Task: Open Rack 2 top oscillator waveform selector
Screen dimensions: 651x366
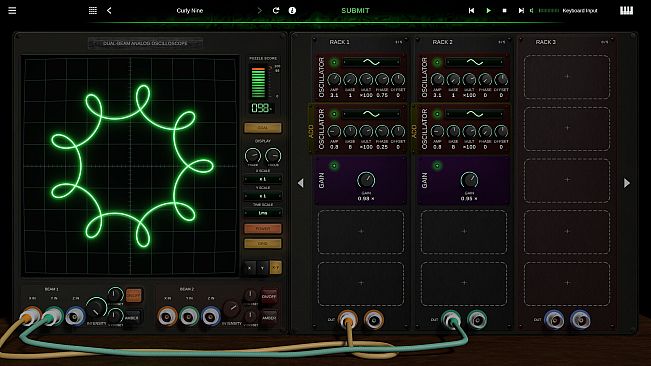Action: [x=475, y=63]
